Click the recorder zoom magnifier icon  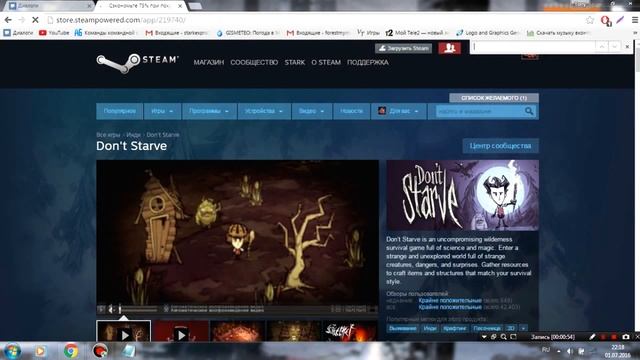pyautogui.click(x=503, y=337)
